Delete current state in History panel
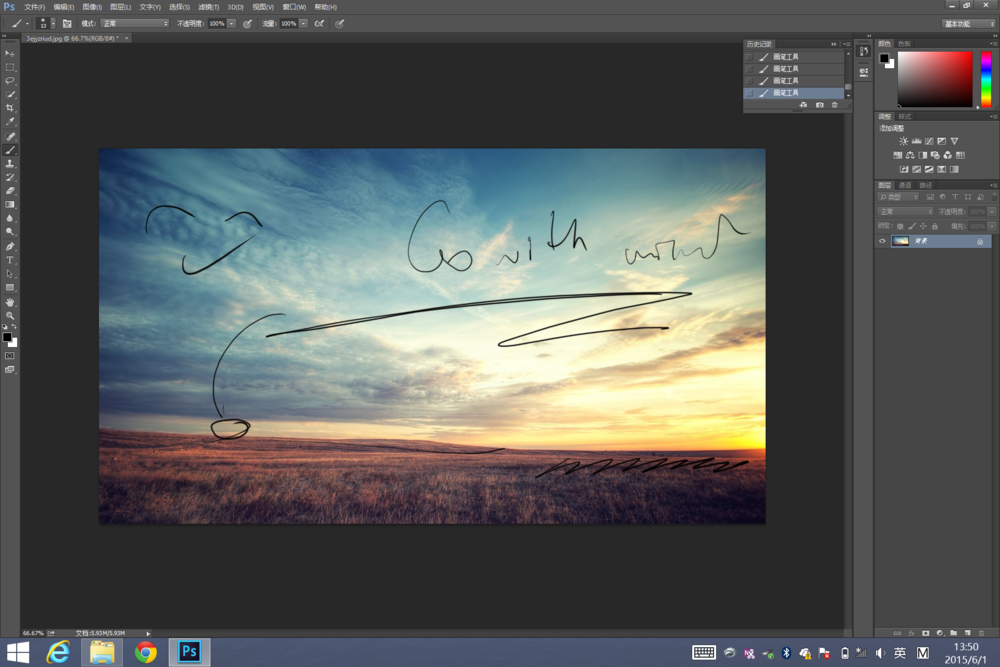Screen dimensions: 1000x667 835,105
